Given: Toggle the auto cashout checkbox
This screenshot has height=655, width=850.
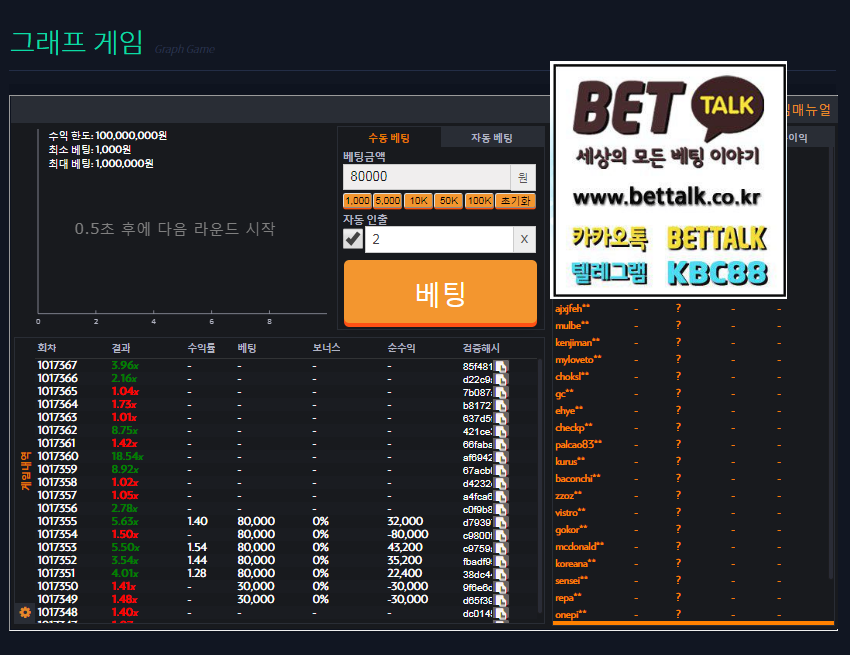Looking at the screenshot, I should pos(353,239).
